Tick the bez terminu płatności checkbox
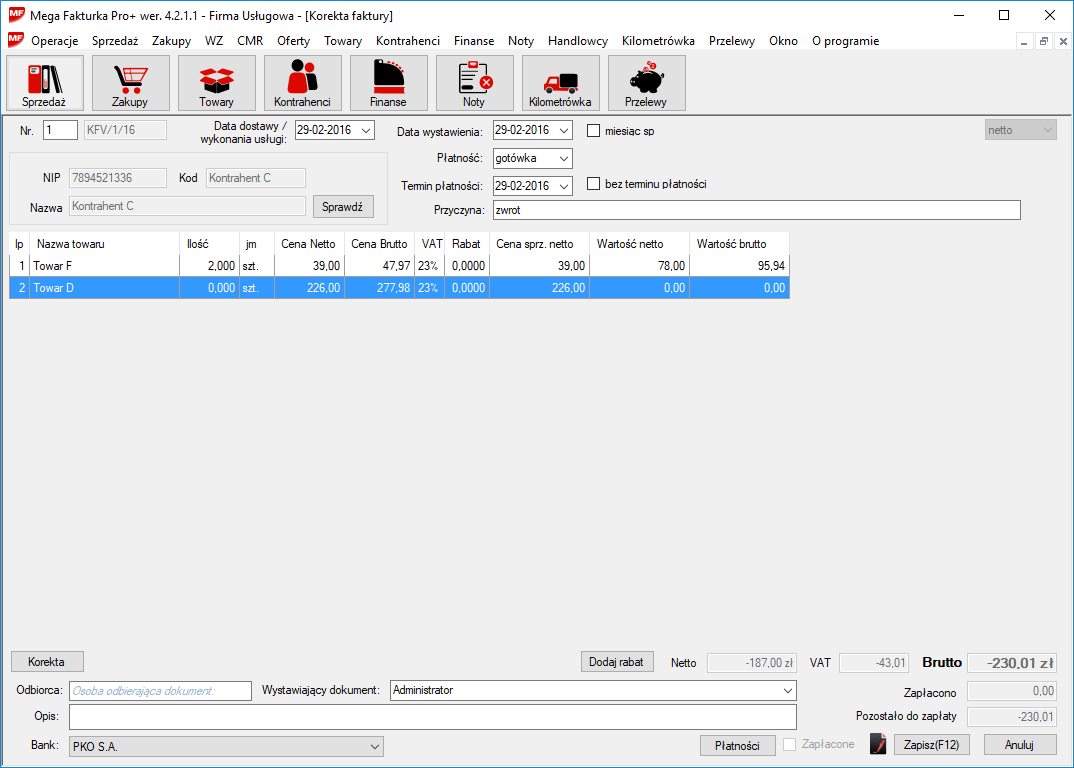The height and width of the screenshot is (768, 1074). coord(593,184)
